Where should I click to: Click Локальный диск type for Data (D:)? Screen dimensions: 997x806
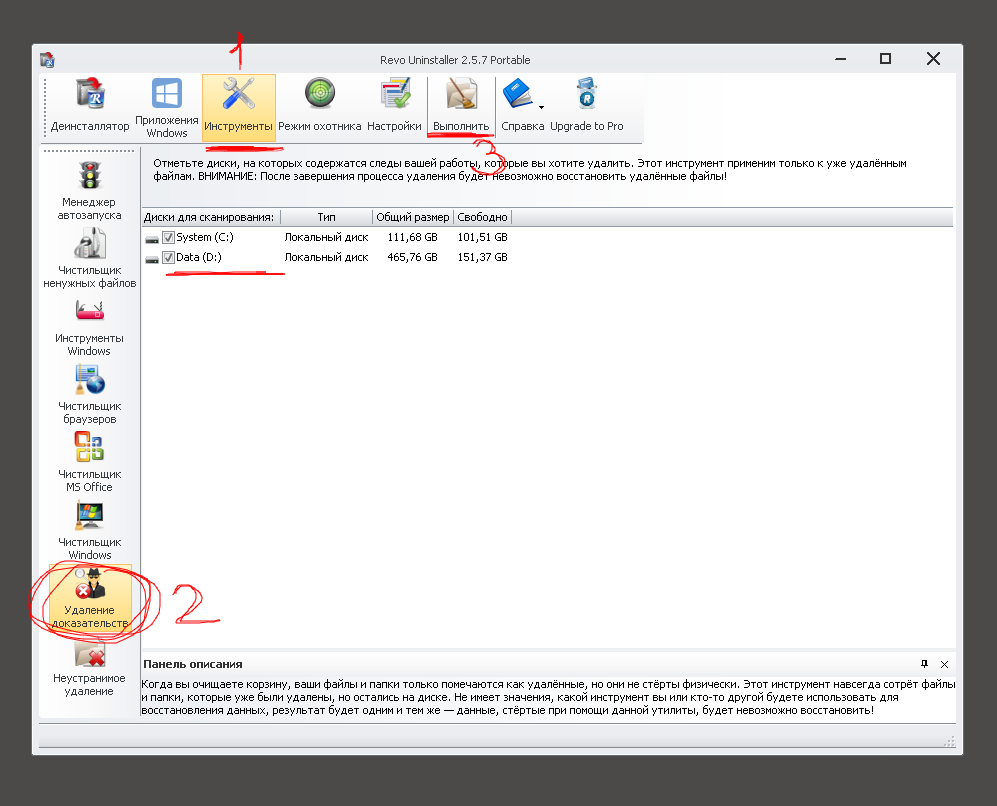click(326, 257)
